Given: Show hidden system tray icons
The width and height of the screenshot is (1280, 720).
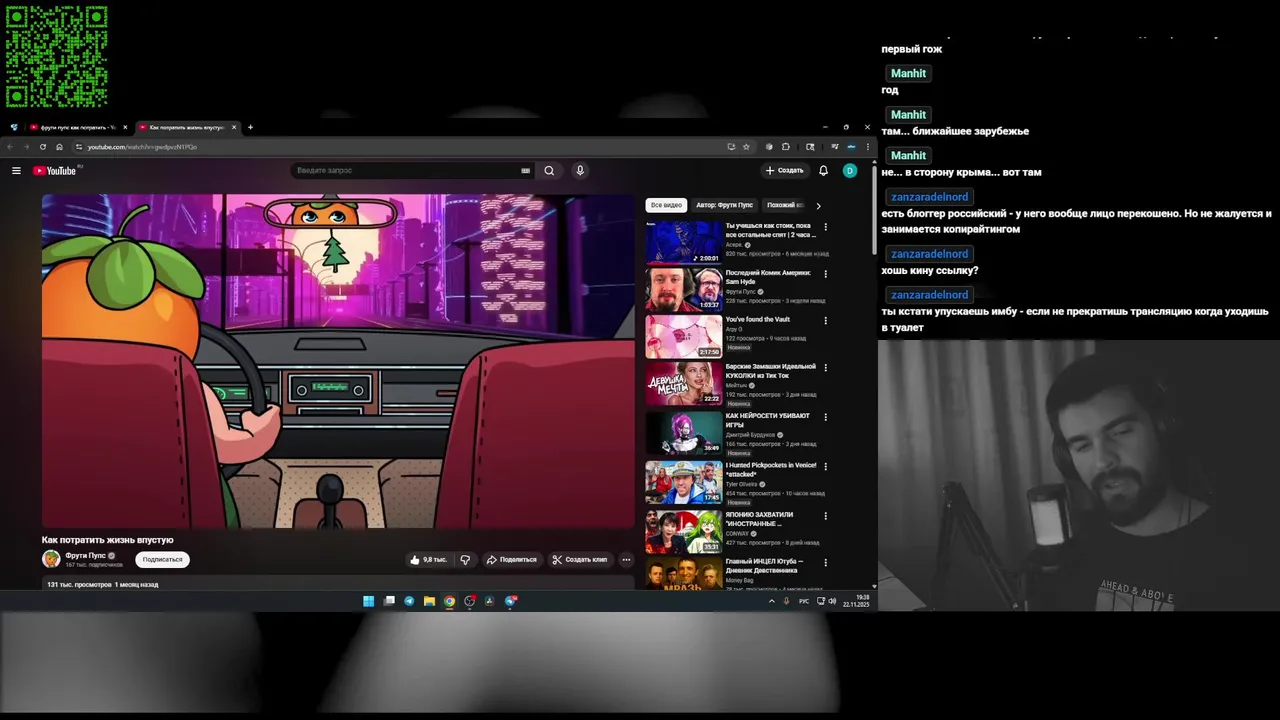Looking at the screenshot, I should click(771, 601).
